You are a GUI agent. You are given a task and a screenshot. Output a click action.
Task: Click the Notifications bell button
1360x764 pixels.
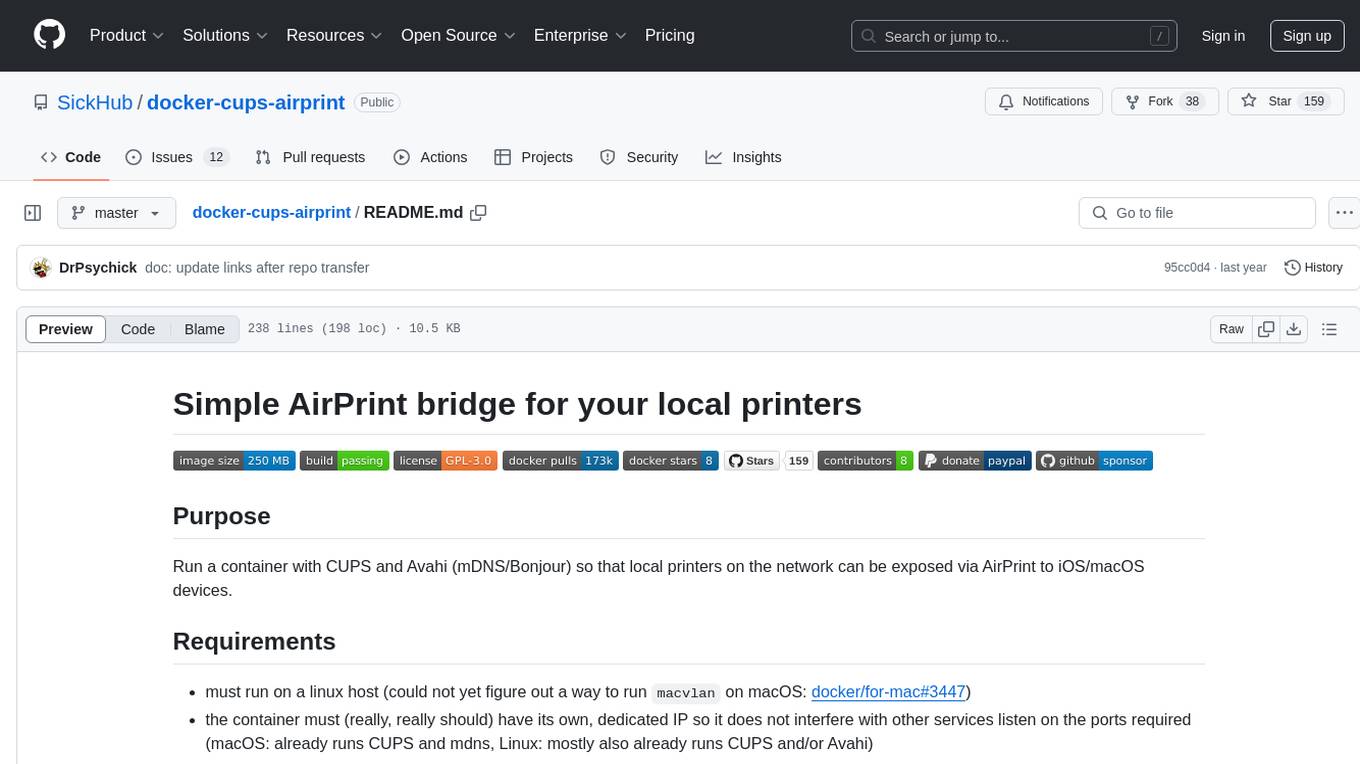coord(1044,102)
